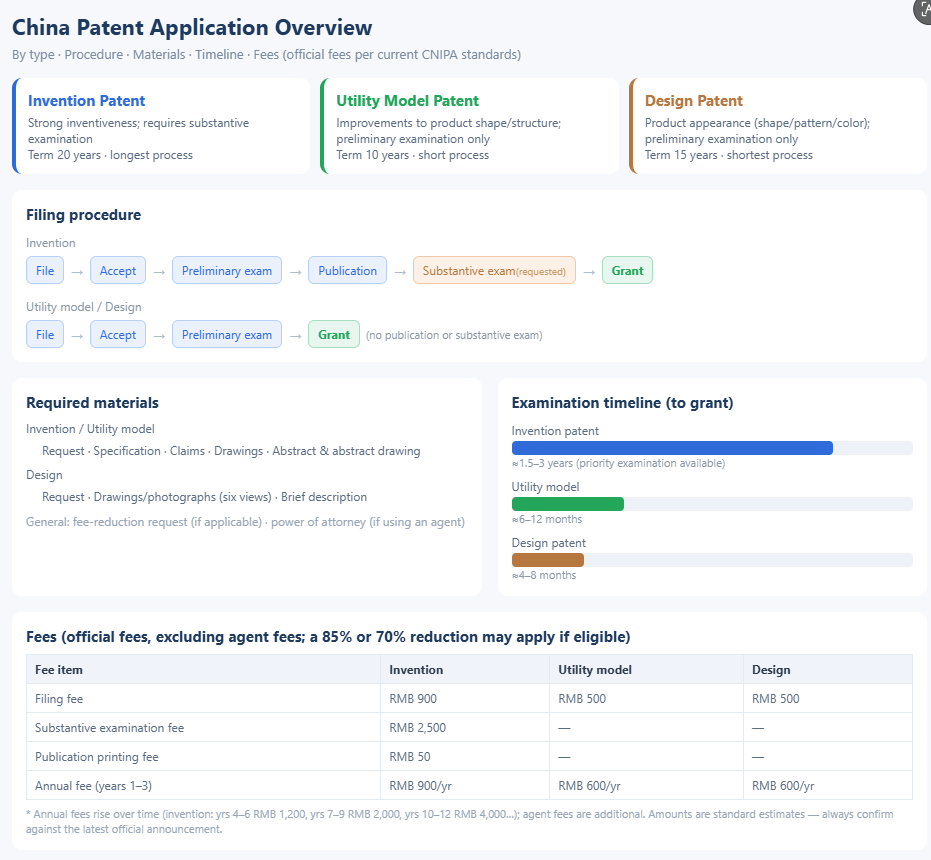
Task: Click the '(no publication or substantive exam)' note
Action: pyautogui.click(x=454, y=335)
